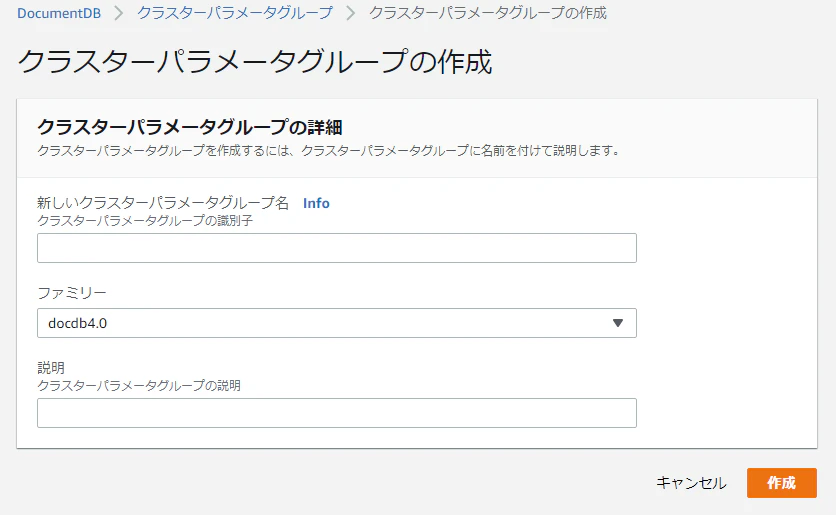Viewport: 836px width, 515px height.
Task: Click the ファミリー label
Action: (x=72, y=293)
